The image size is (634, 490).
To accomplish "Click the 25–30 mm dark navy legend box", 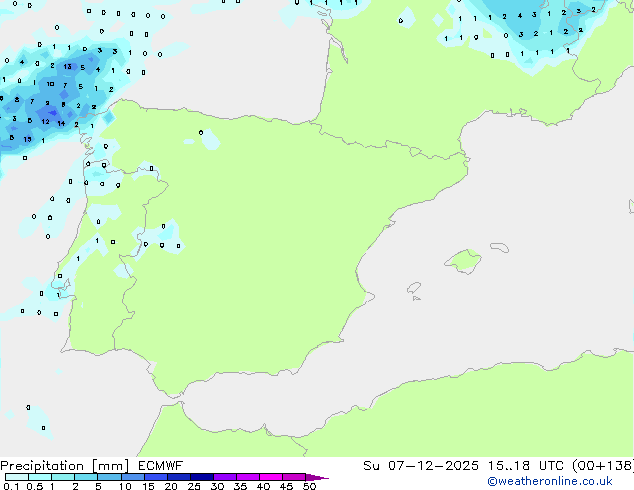I will (x=202, y=477).
